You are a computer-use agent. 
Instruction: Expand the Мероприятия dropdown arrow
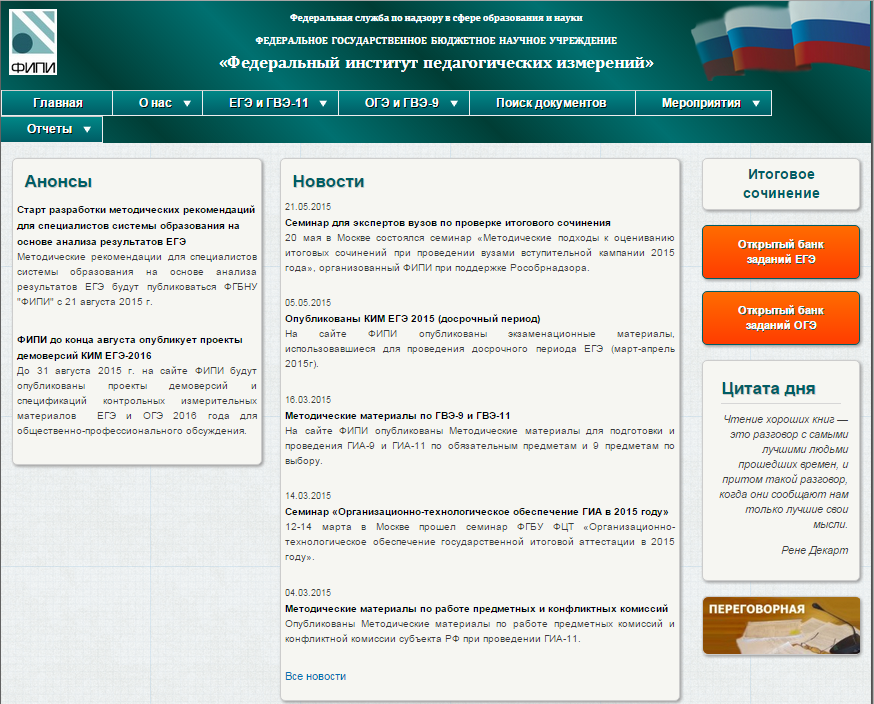(x=756, y=103)
